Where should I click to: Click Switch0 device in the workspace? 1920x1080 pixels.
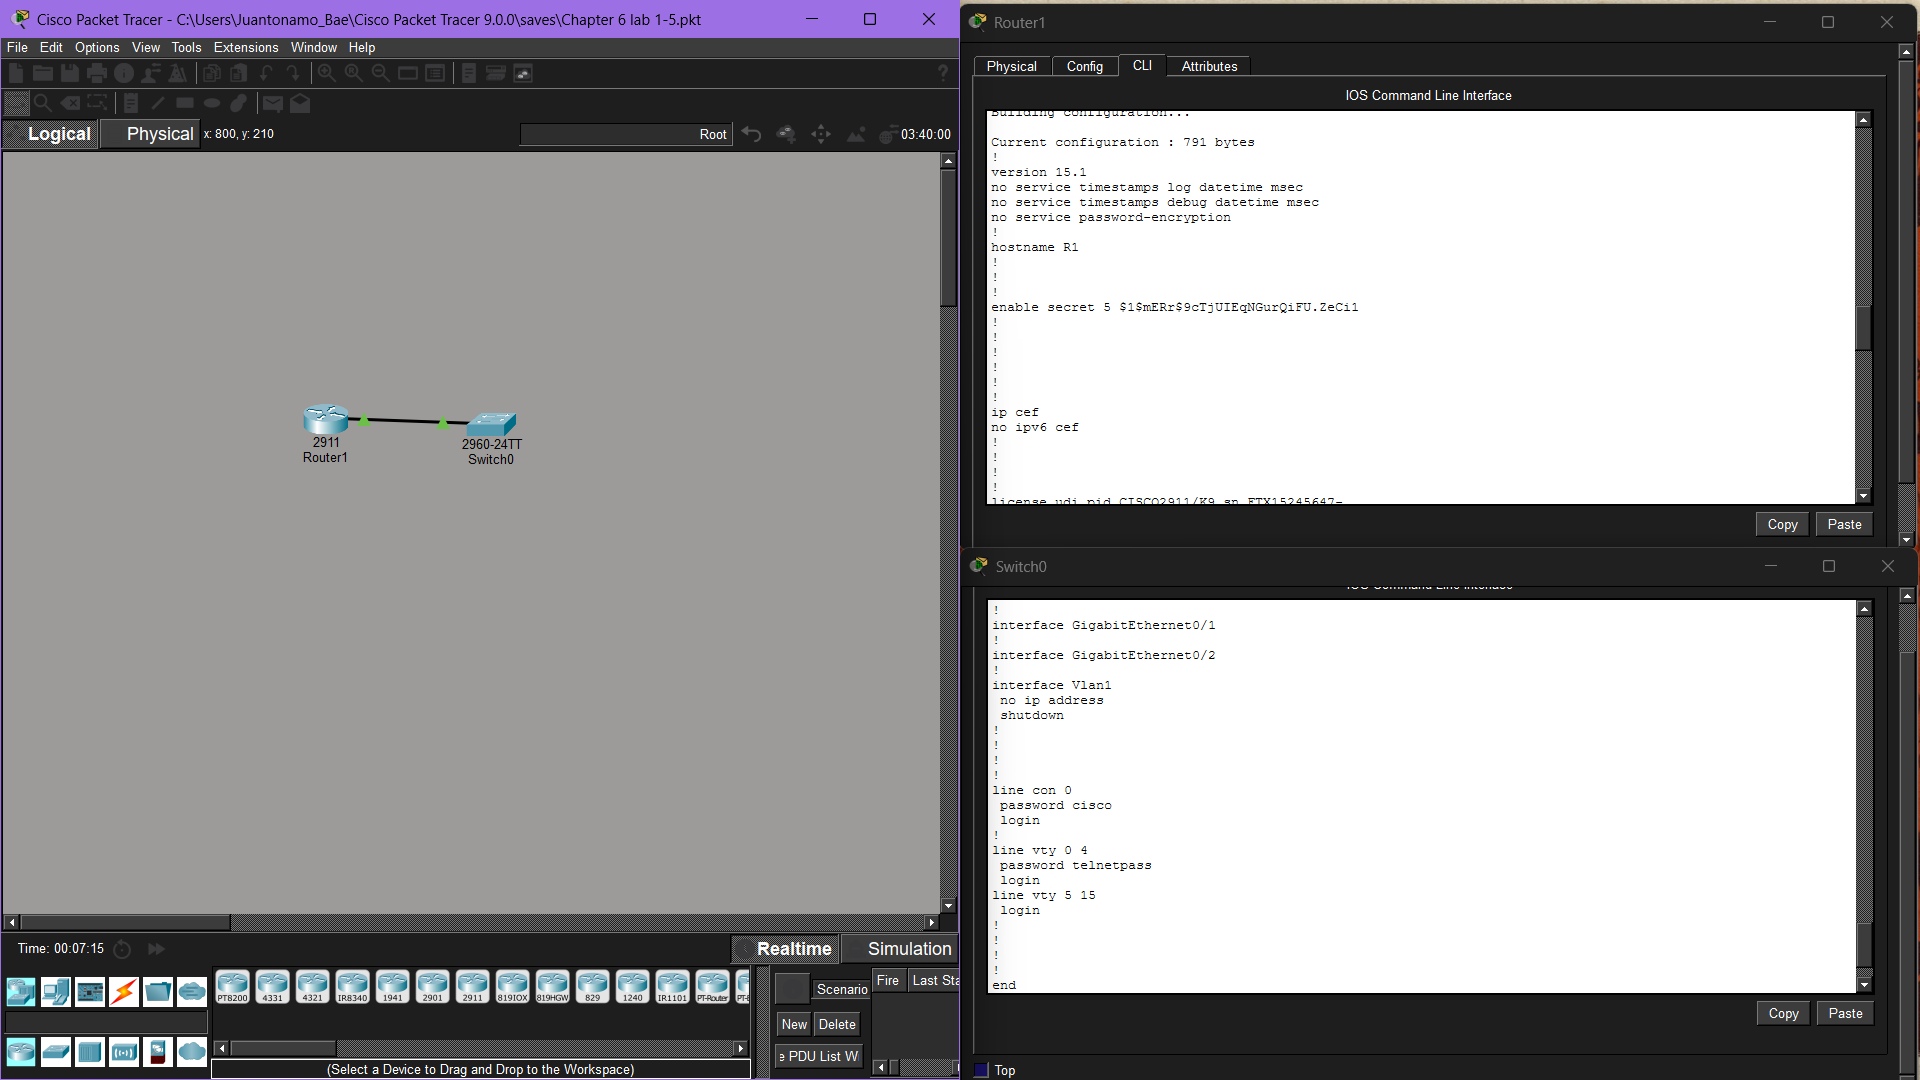[x=491, y=423]
